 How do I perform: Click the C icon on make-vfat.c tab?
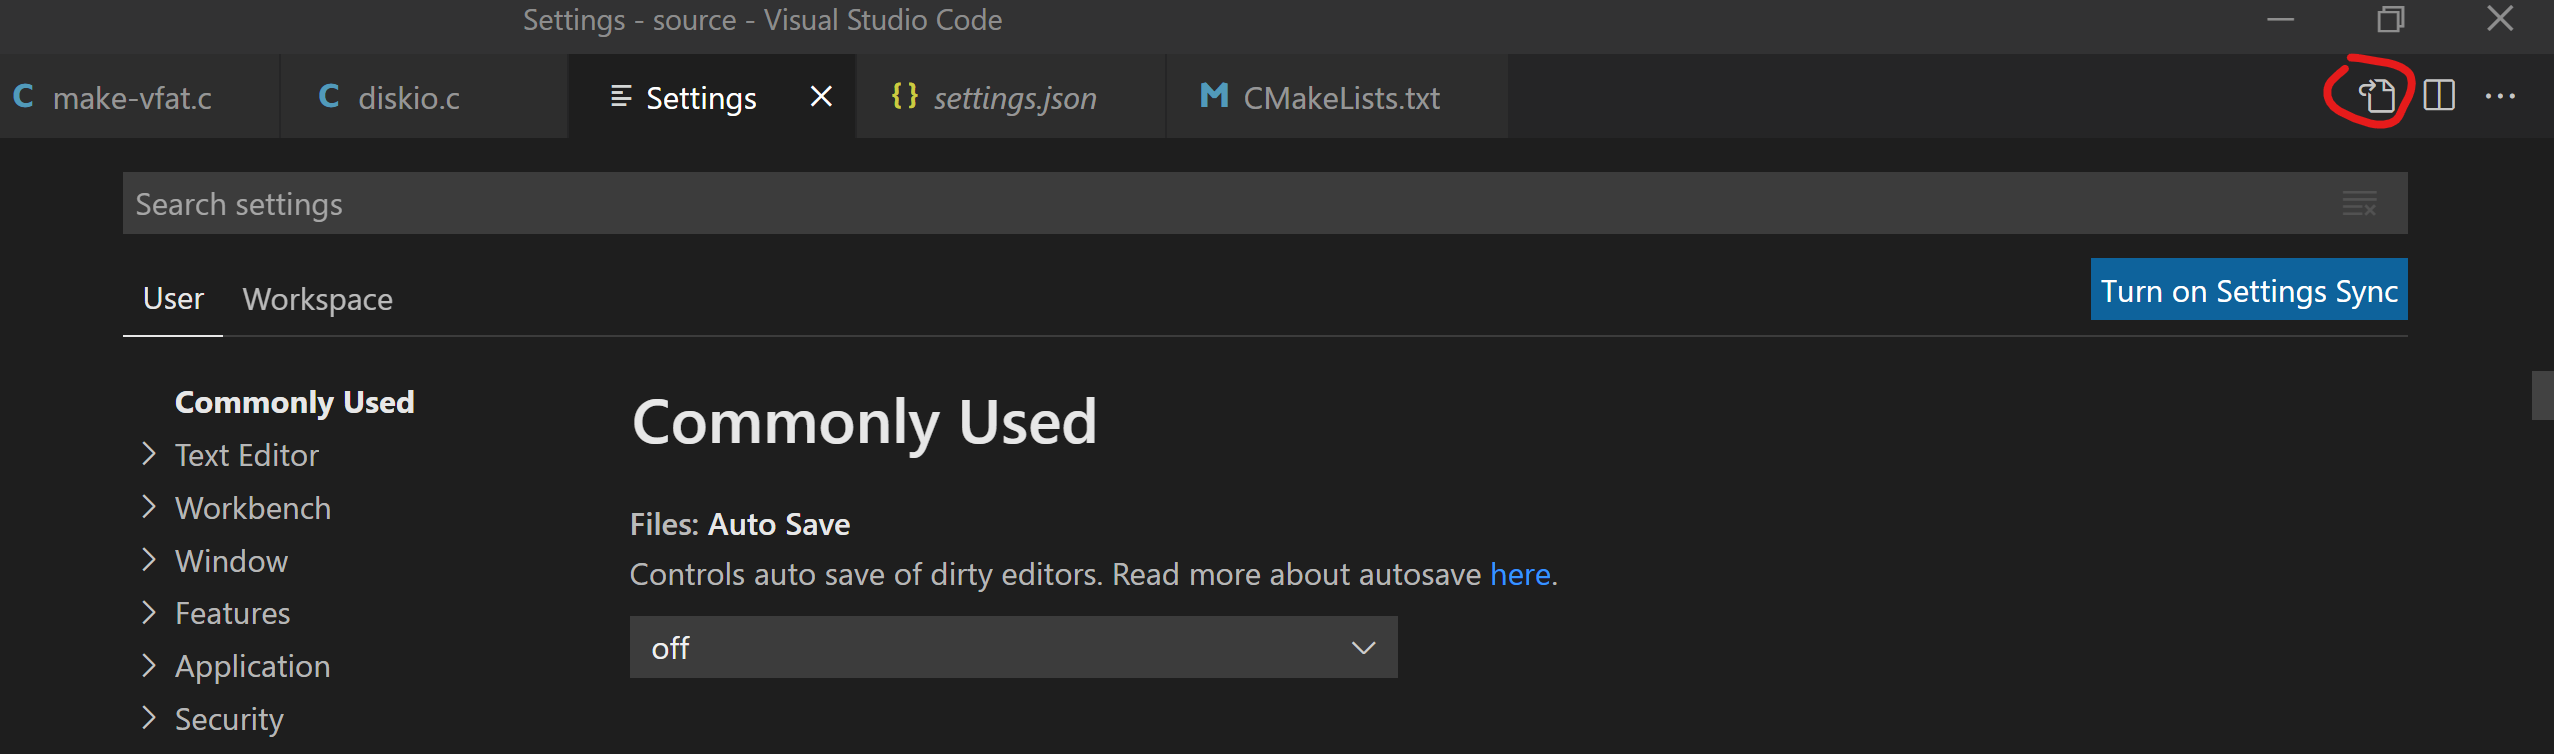coord(23,97)
